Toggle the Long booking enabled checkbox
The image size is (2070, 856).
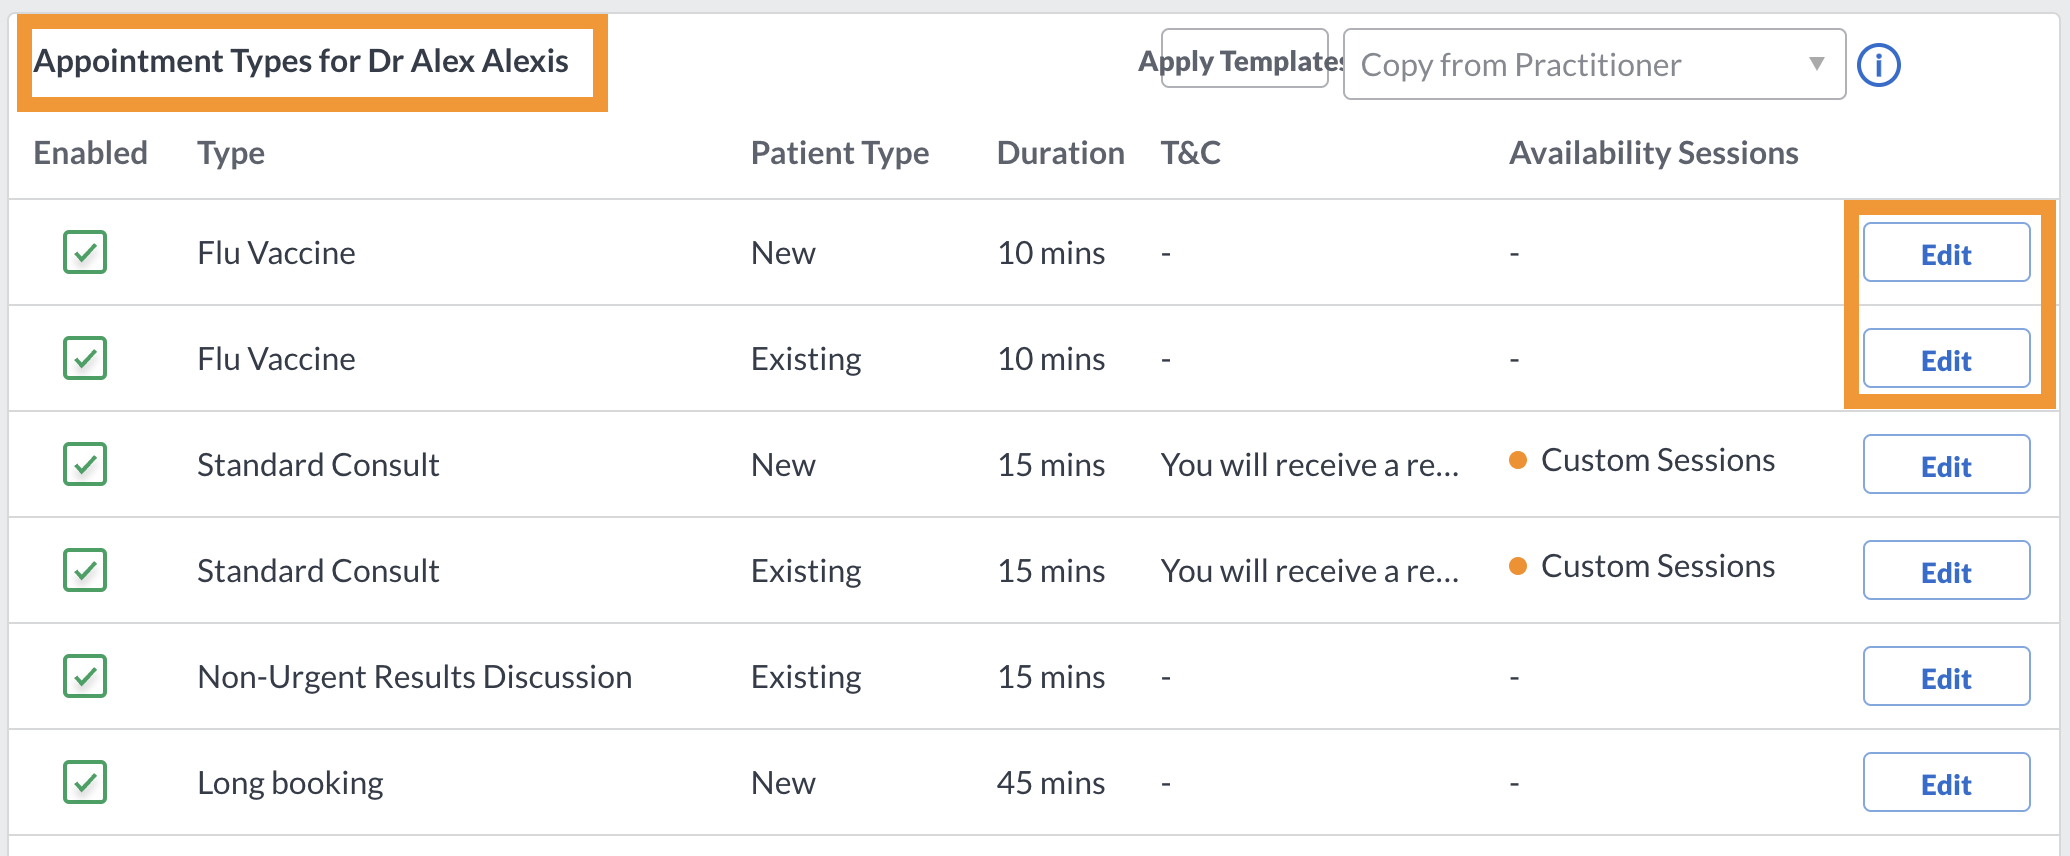coord(85,782)
